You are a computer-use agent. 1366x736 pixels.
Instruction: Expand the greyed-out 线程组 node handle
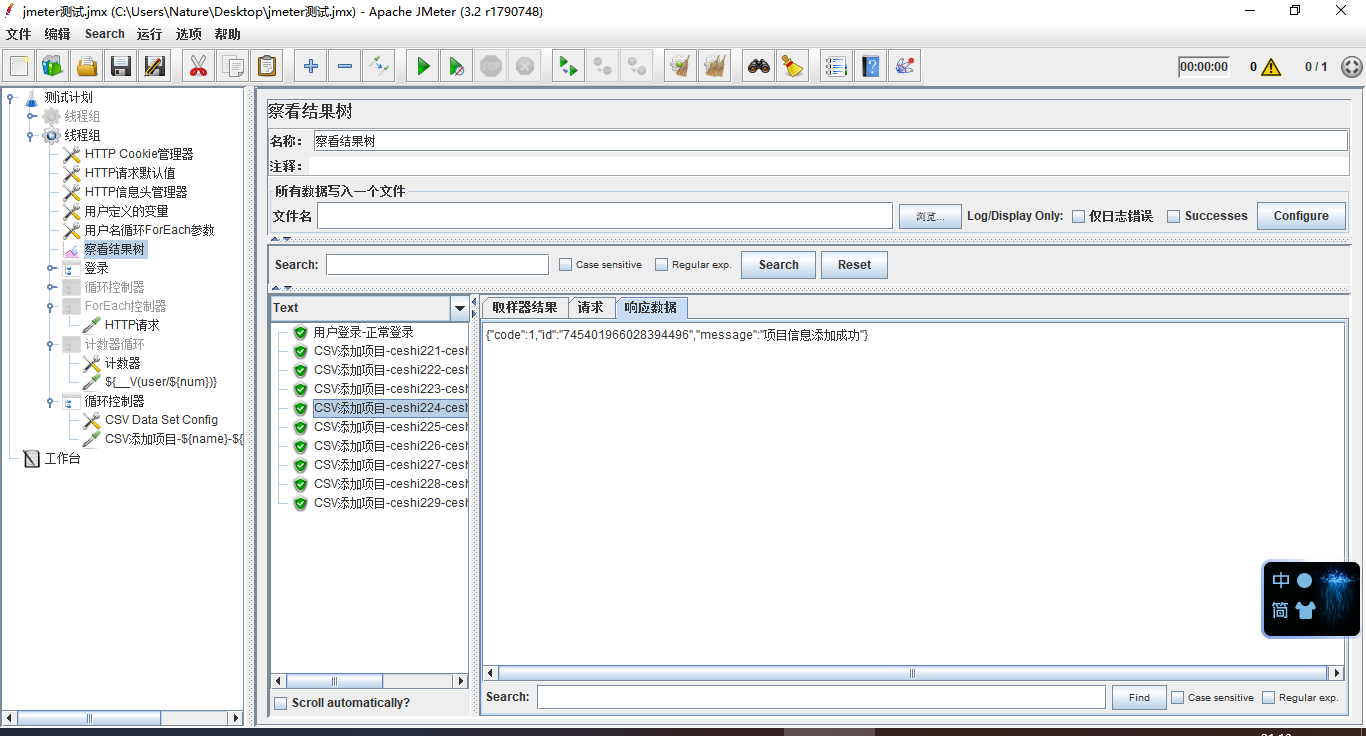31,117
